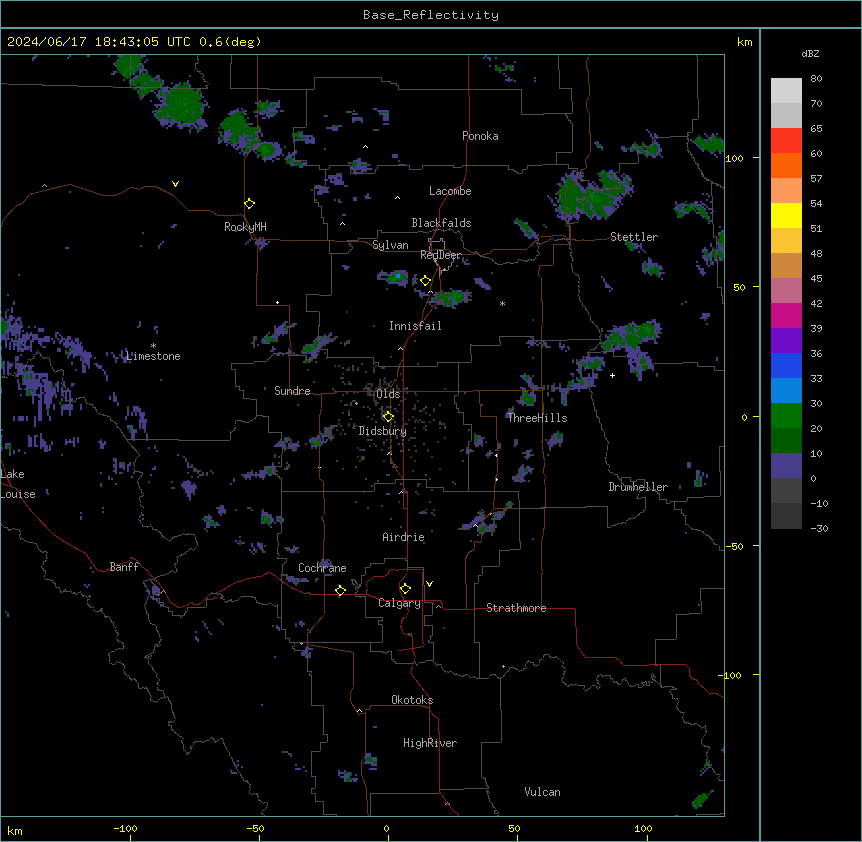The image size is (862, 842).
Task: Click the white plus marker north of Drumheller
Action: click(x=612, y=375)
